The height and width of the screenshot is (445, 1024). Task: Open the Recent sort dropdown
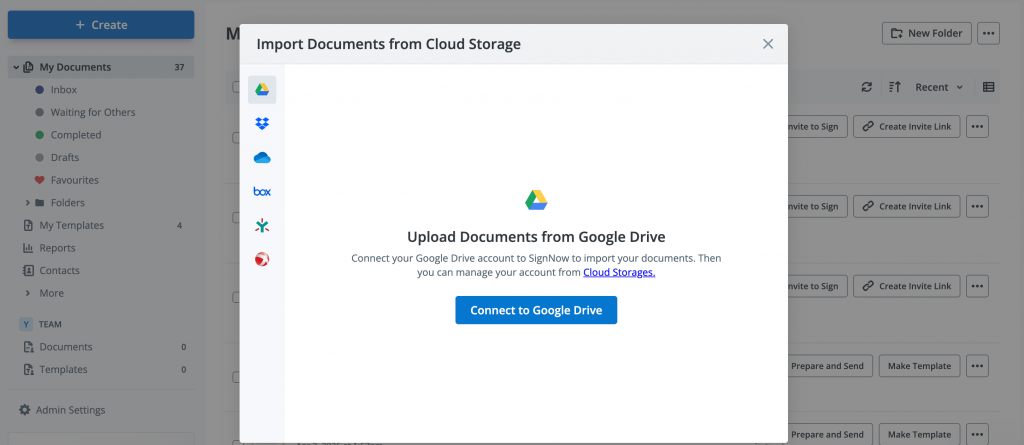pyautogui.click(x=939, y=87)
